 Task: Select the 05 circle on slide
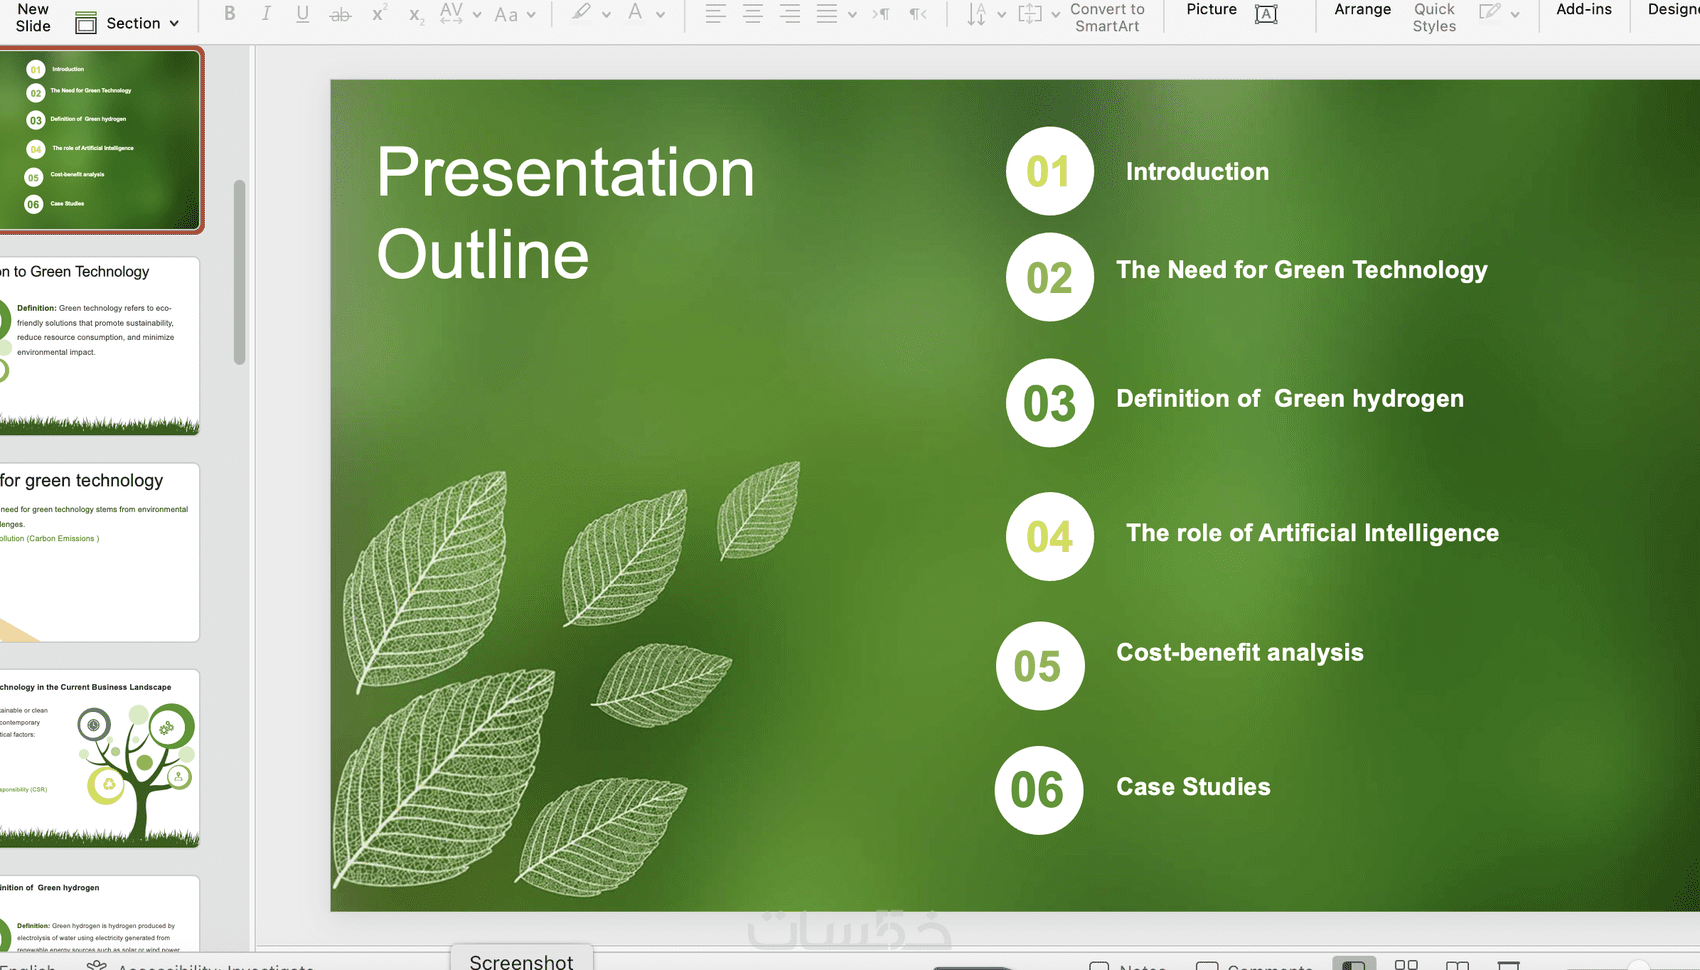[1039, 666]
